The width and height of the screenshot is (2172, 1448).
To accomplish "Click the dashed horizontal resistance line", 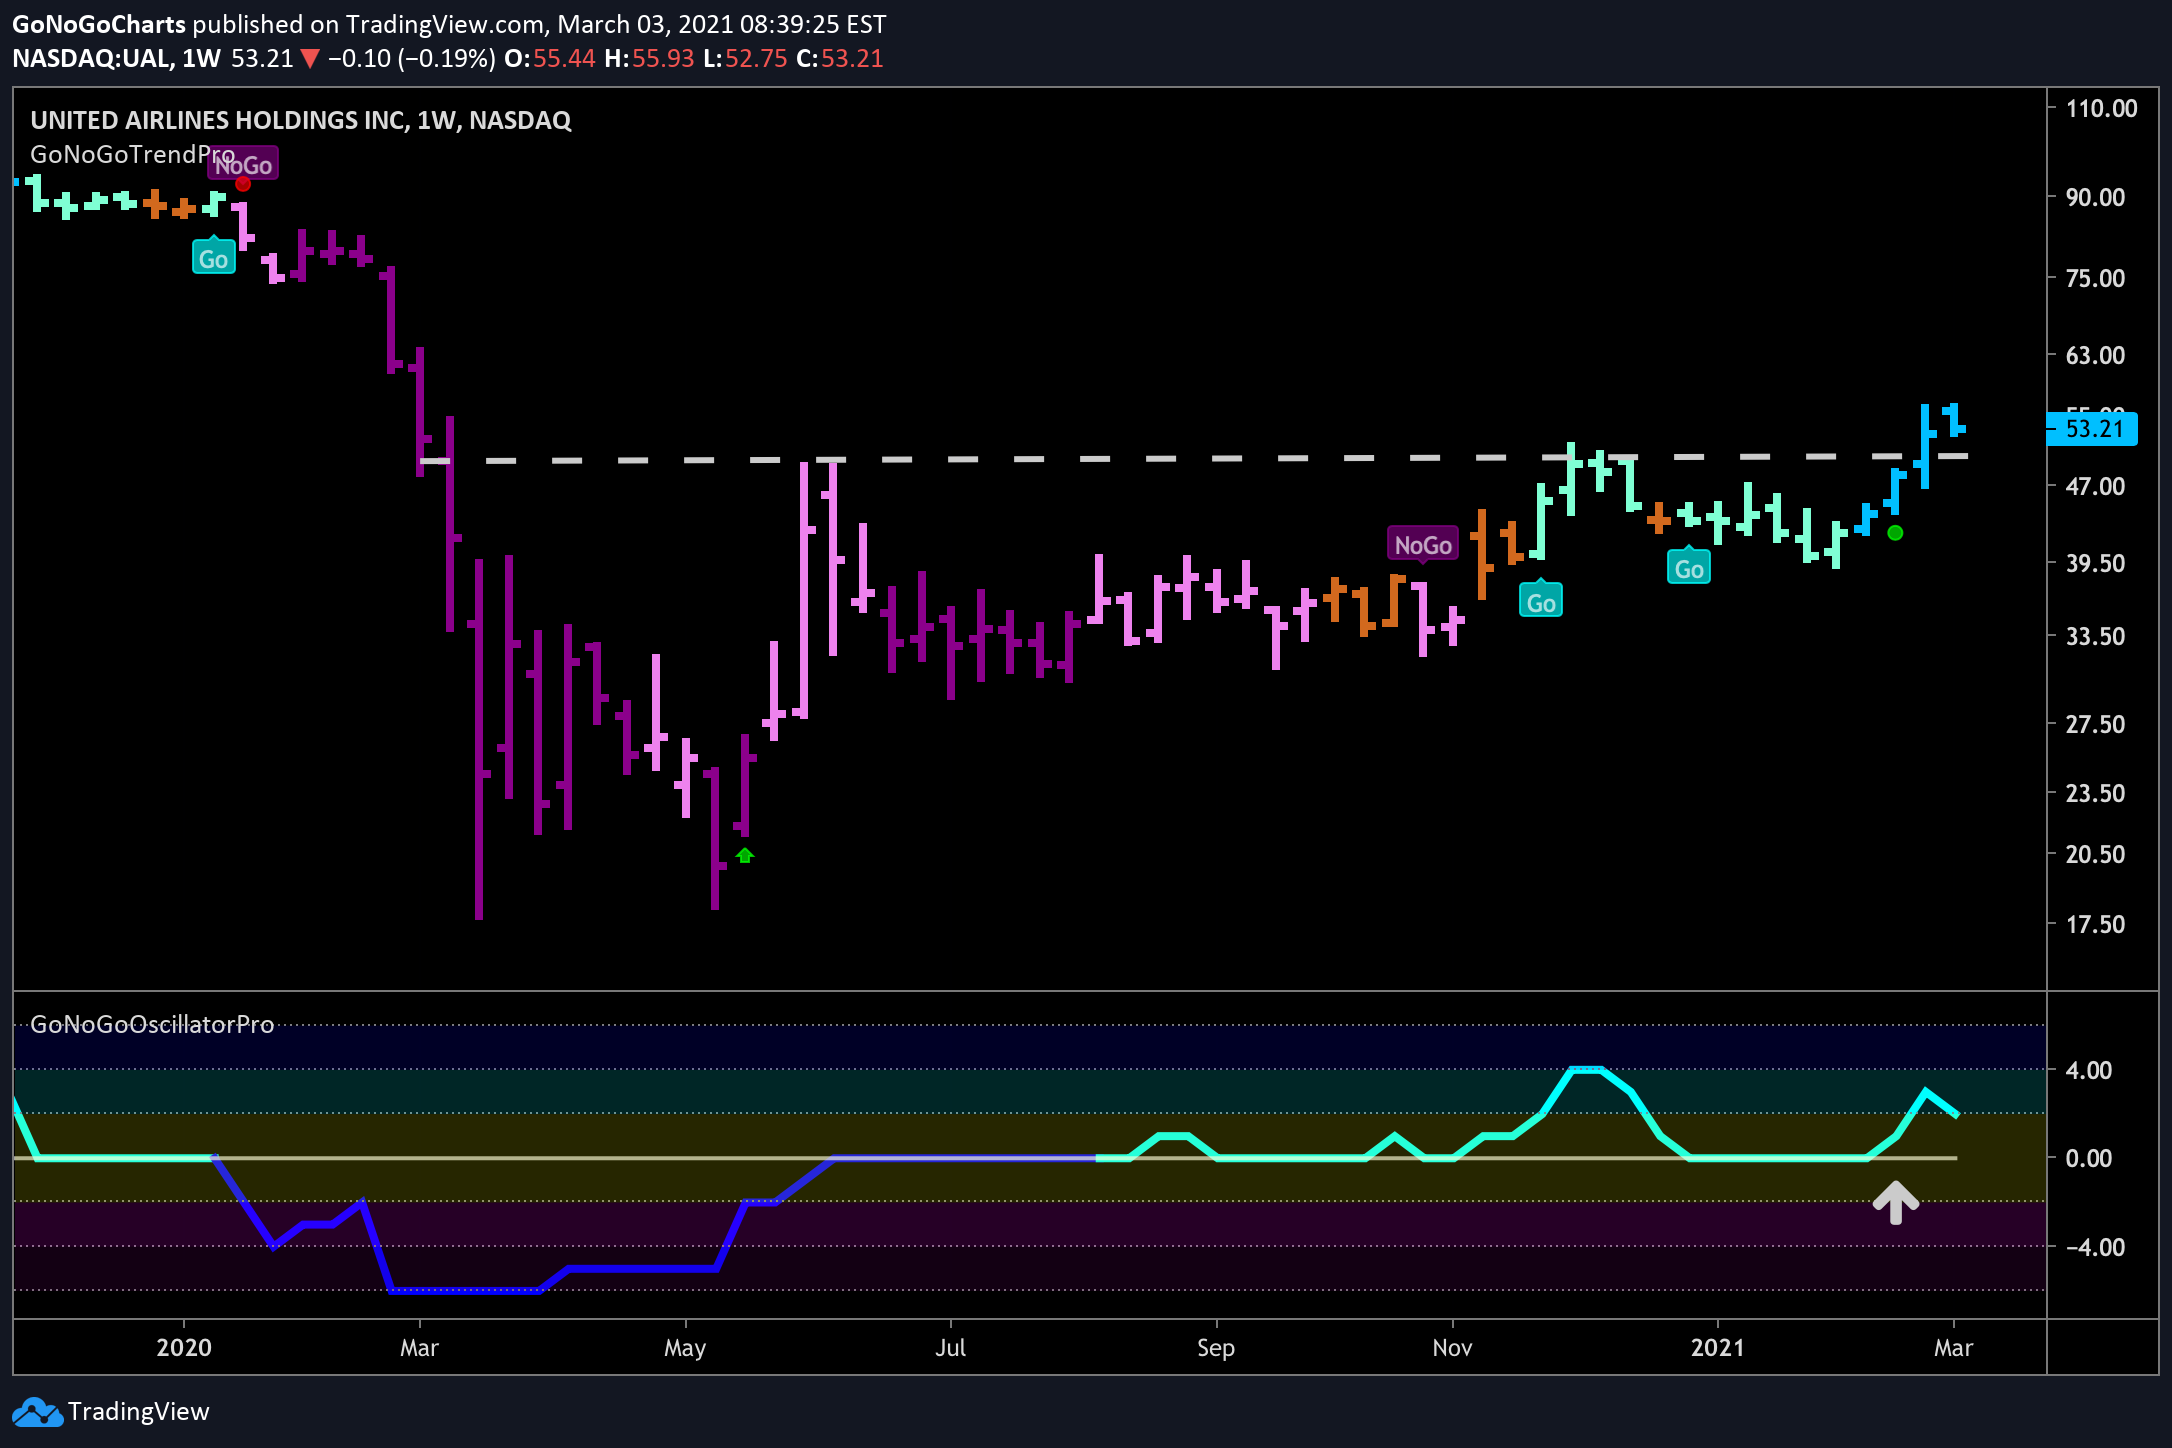I will pos(1193,459).
